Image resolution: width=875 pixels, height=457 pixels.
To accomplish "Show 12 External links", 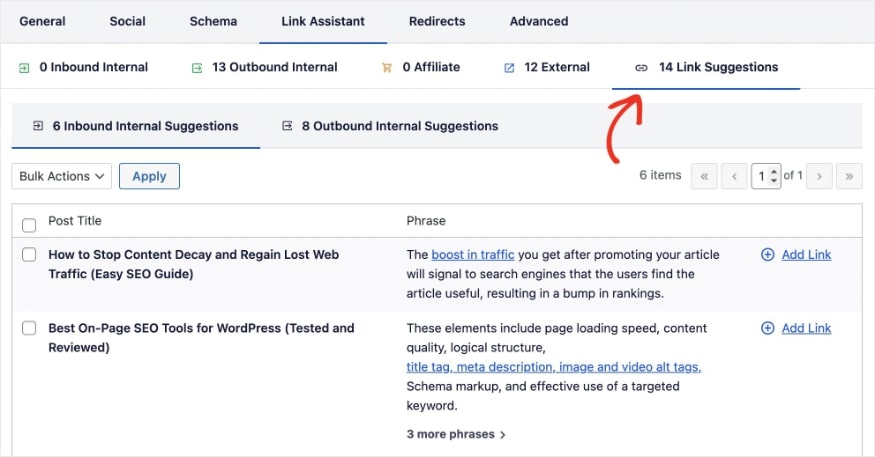I will click(556, 67).
